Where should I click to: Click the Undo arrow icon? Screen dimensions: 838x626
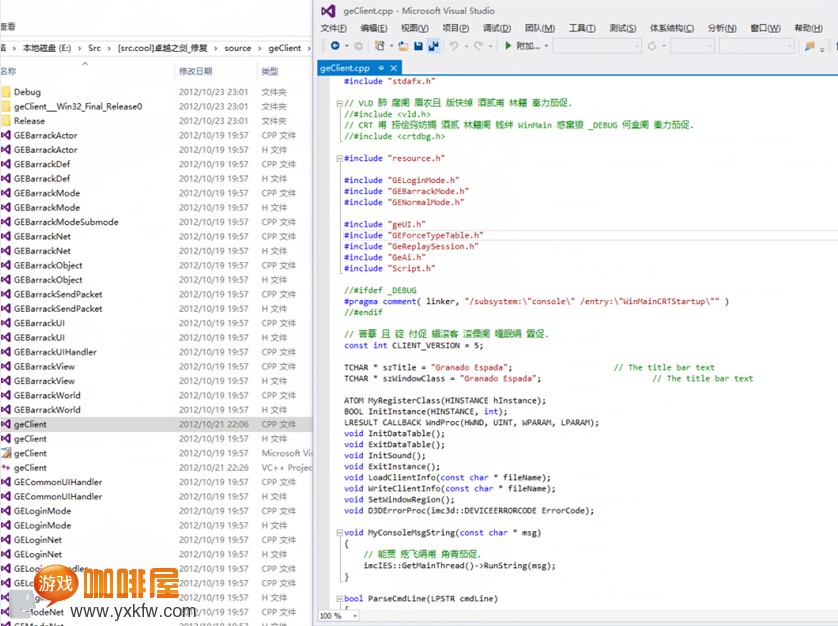click(455, 46)
